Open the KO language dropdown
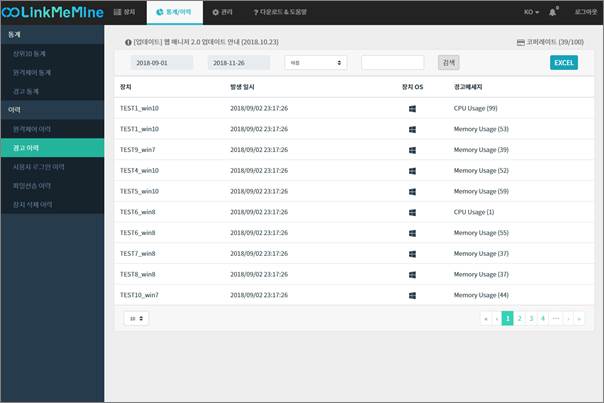 530,12
